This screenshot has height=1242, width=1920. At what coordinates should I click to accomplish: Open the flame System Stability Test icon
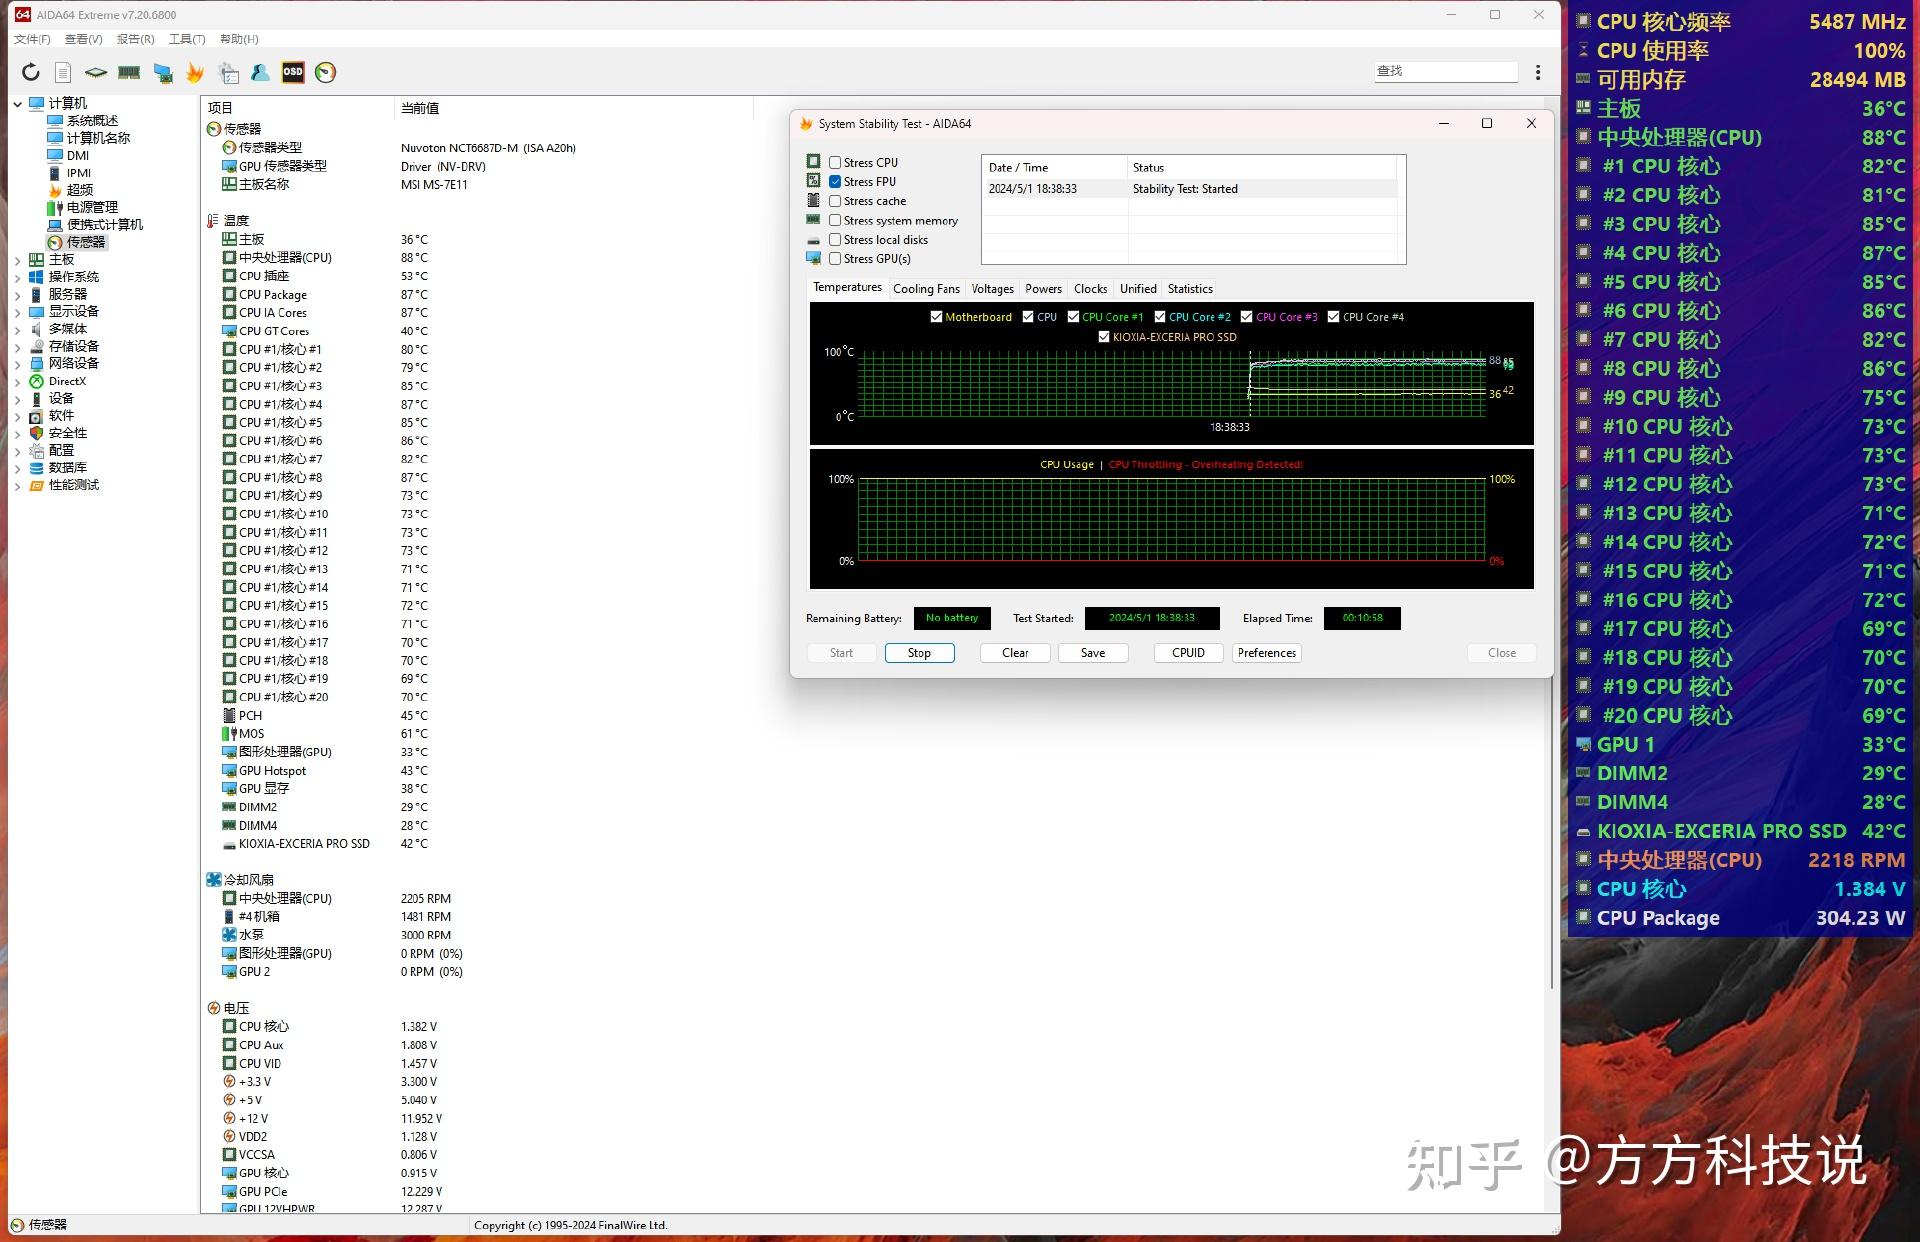point(195,72)
